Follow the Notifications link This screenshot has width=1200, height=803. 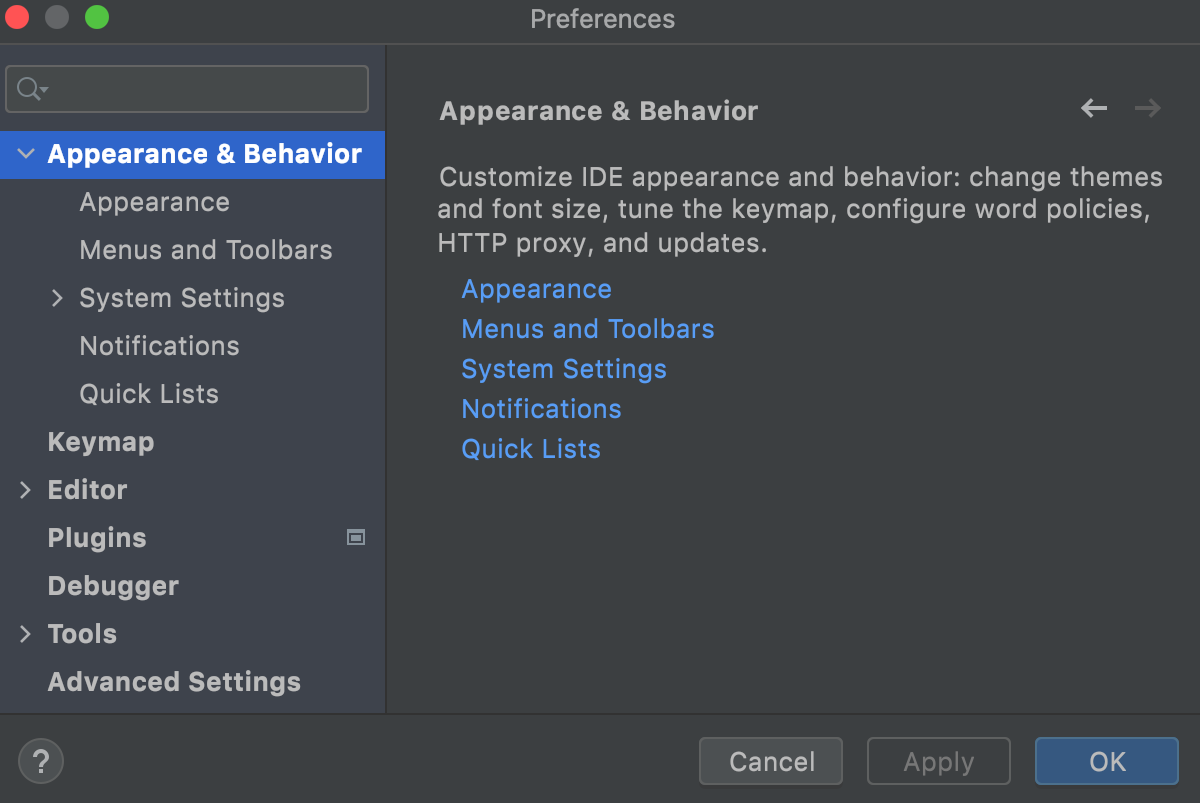[541, 409]
